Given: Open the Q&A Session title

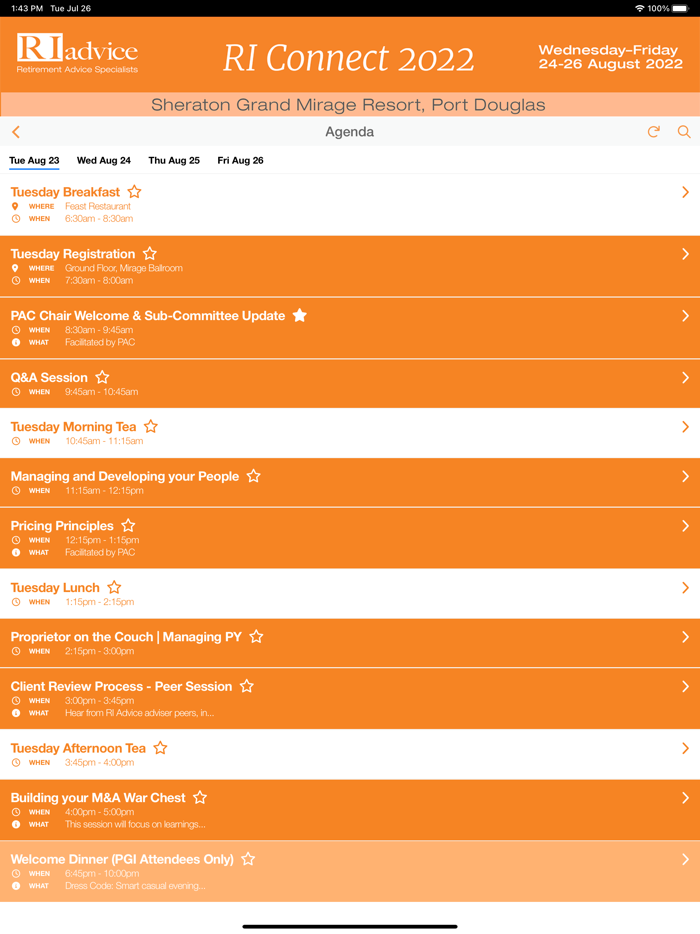Looking at the screenshot, I should coord(49,377).
